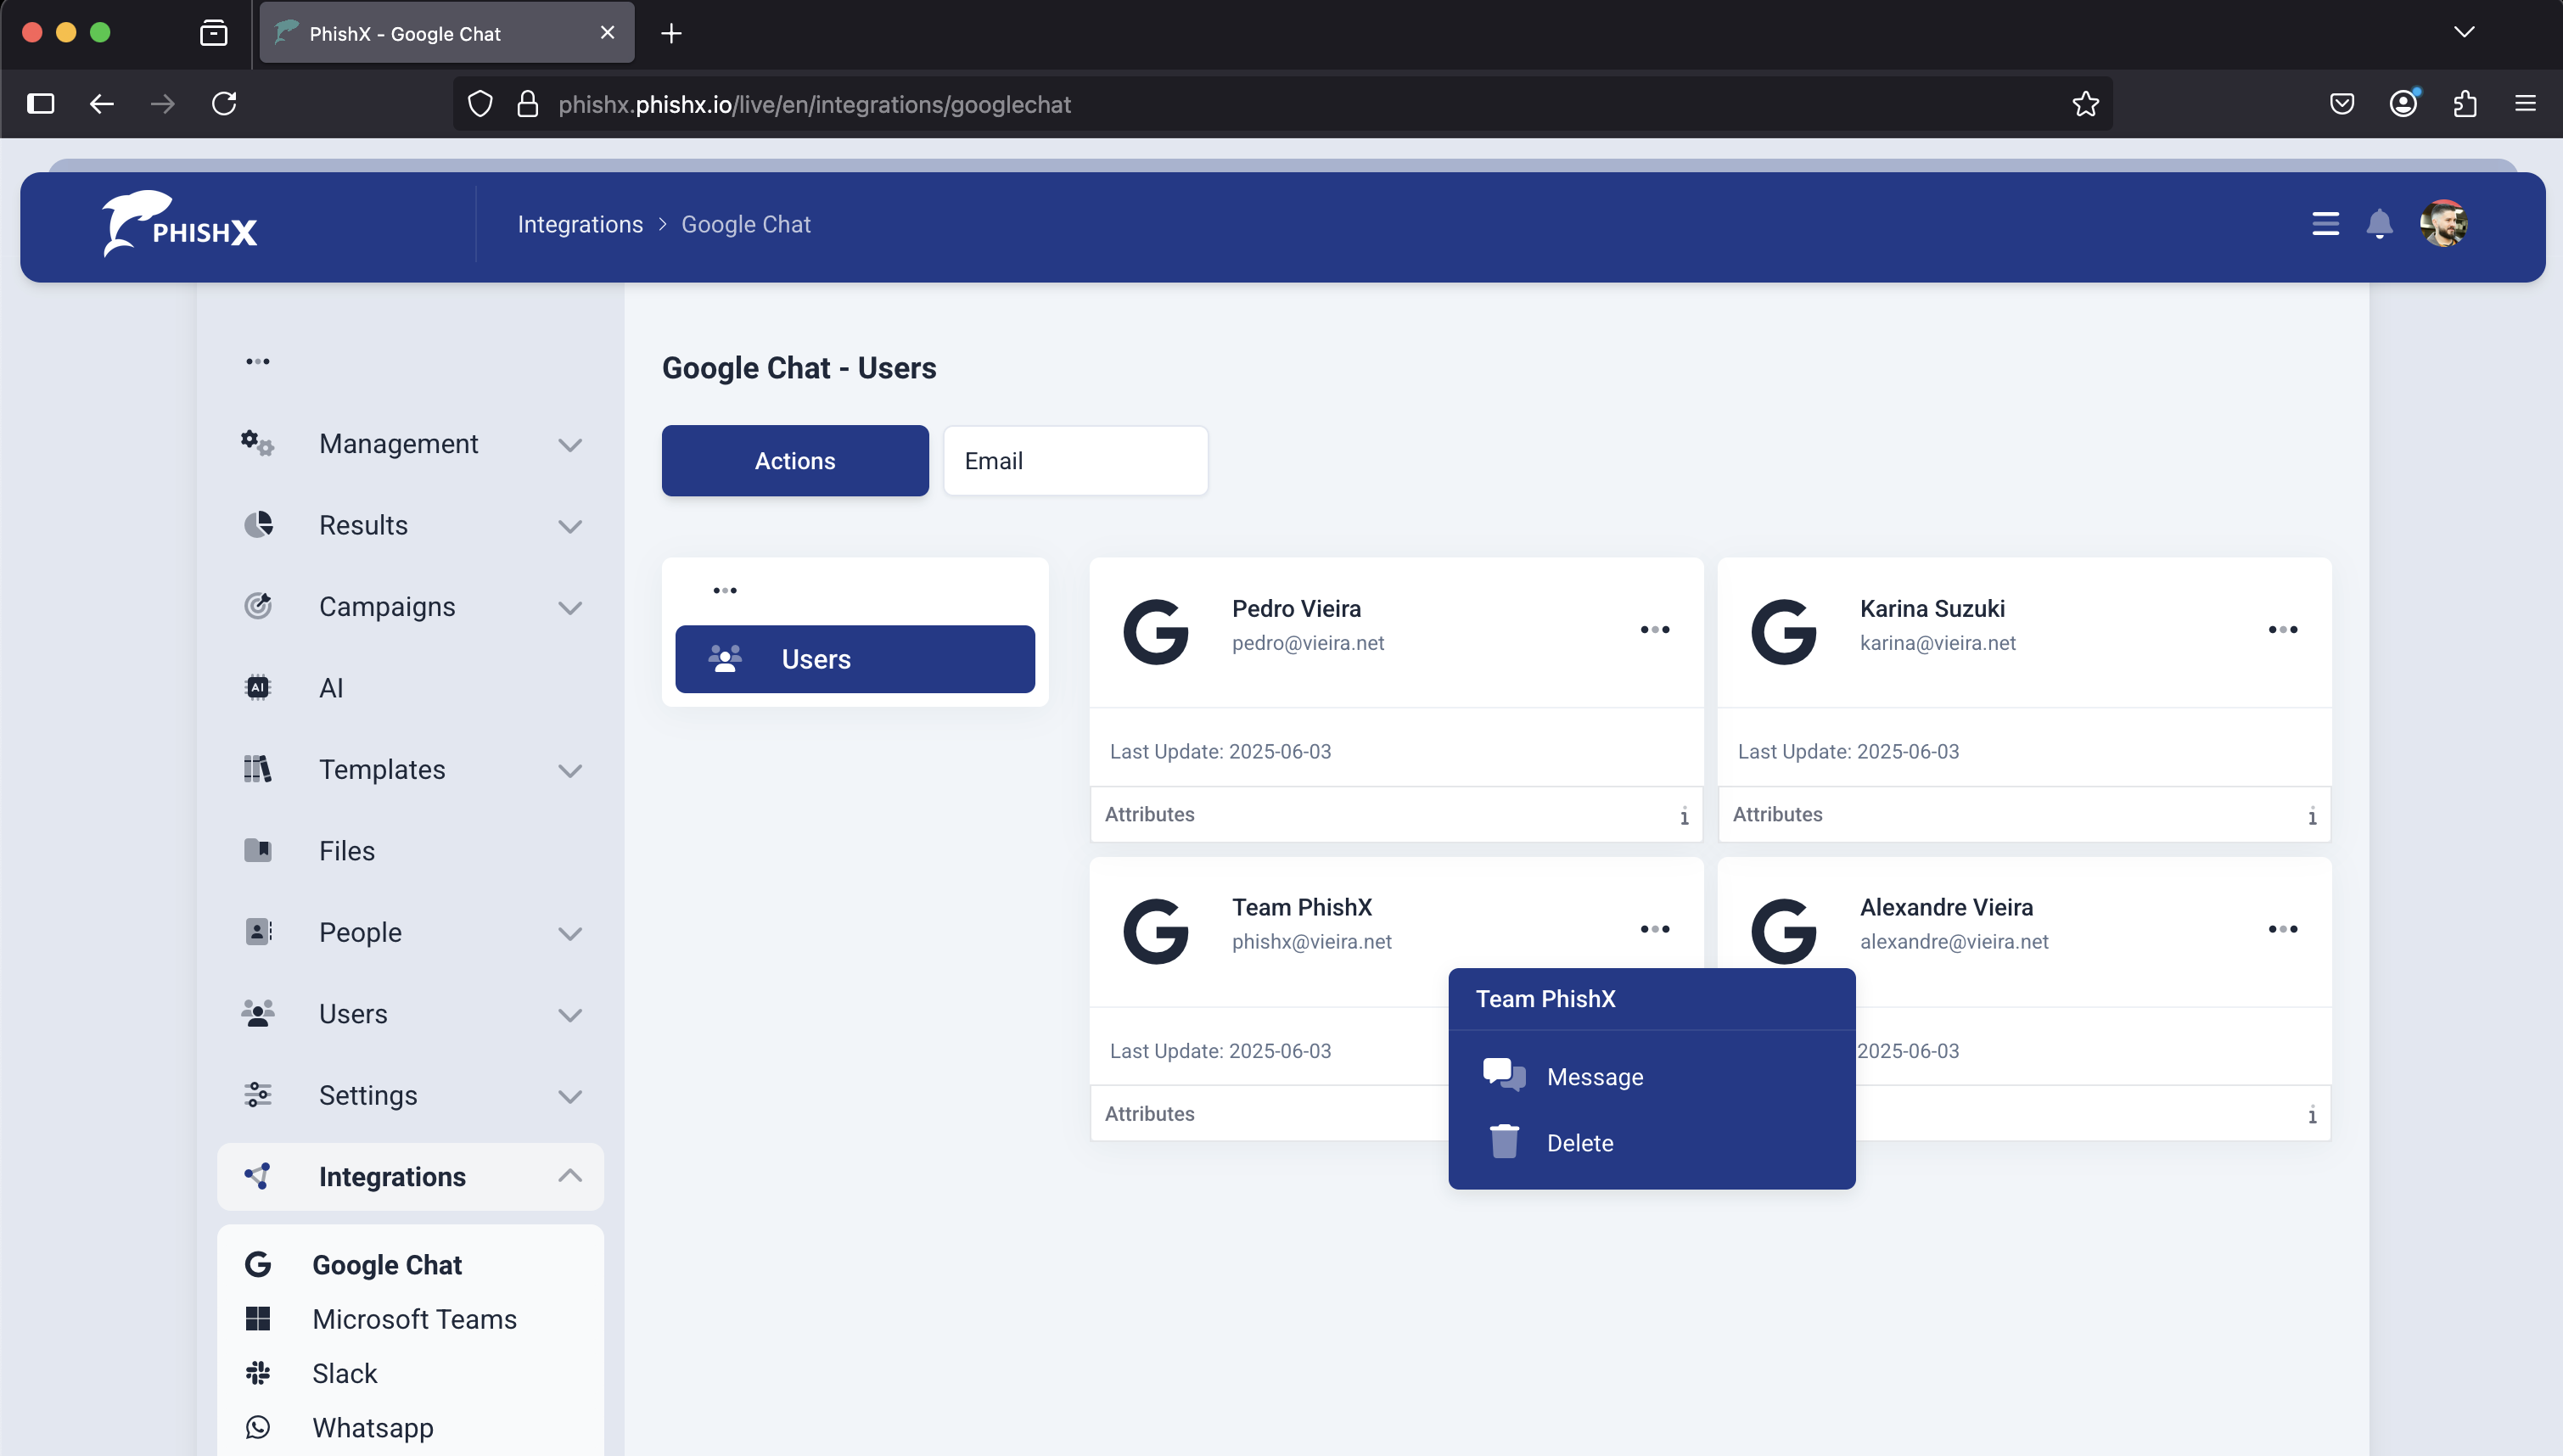Click alexandre@vieira.net email text
The image size is (2563, 1456).
coord(1954,942)
